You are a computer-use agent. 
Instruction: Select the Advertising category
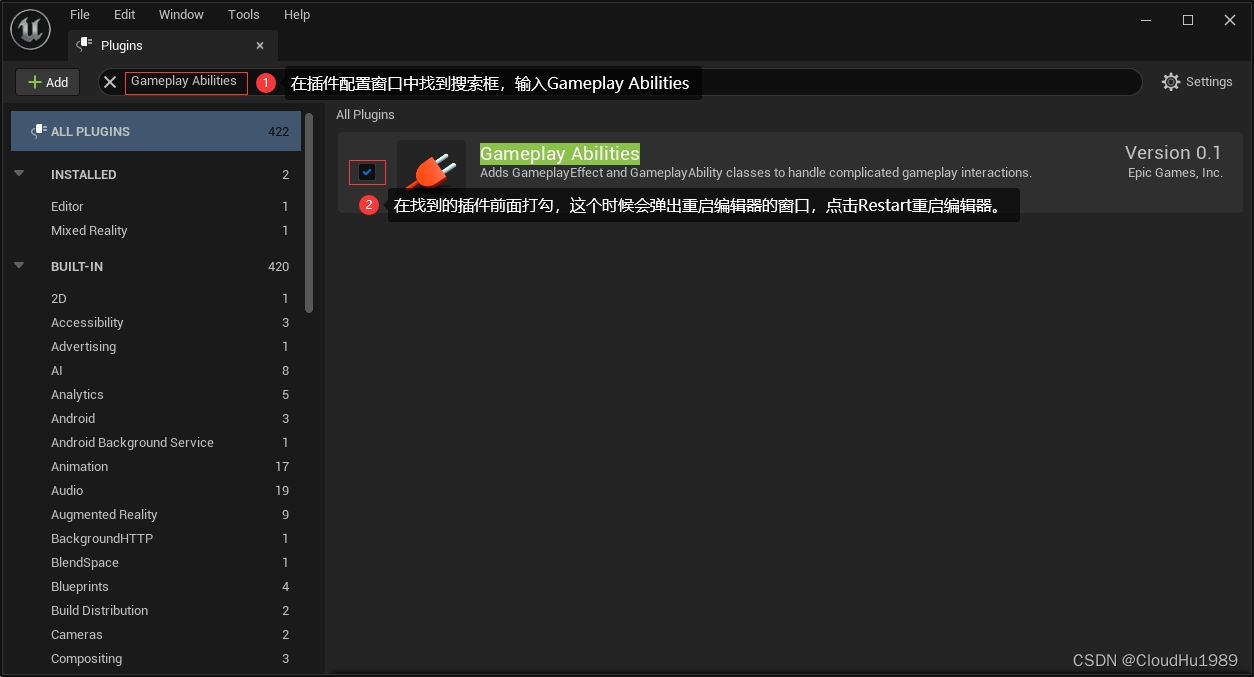point(156,346)
